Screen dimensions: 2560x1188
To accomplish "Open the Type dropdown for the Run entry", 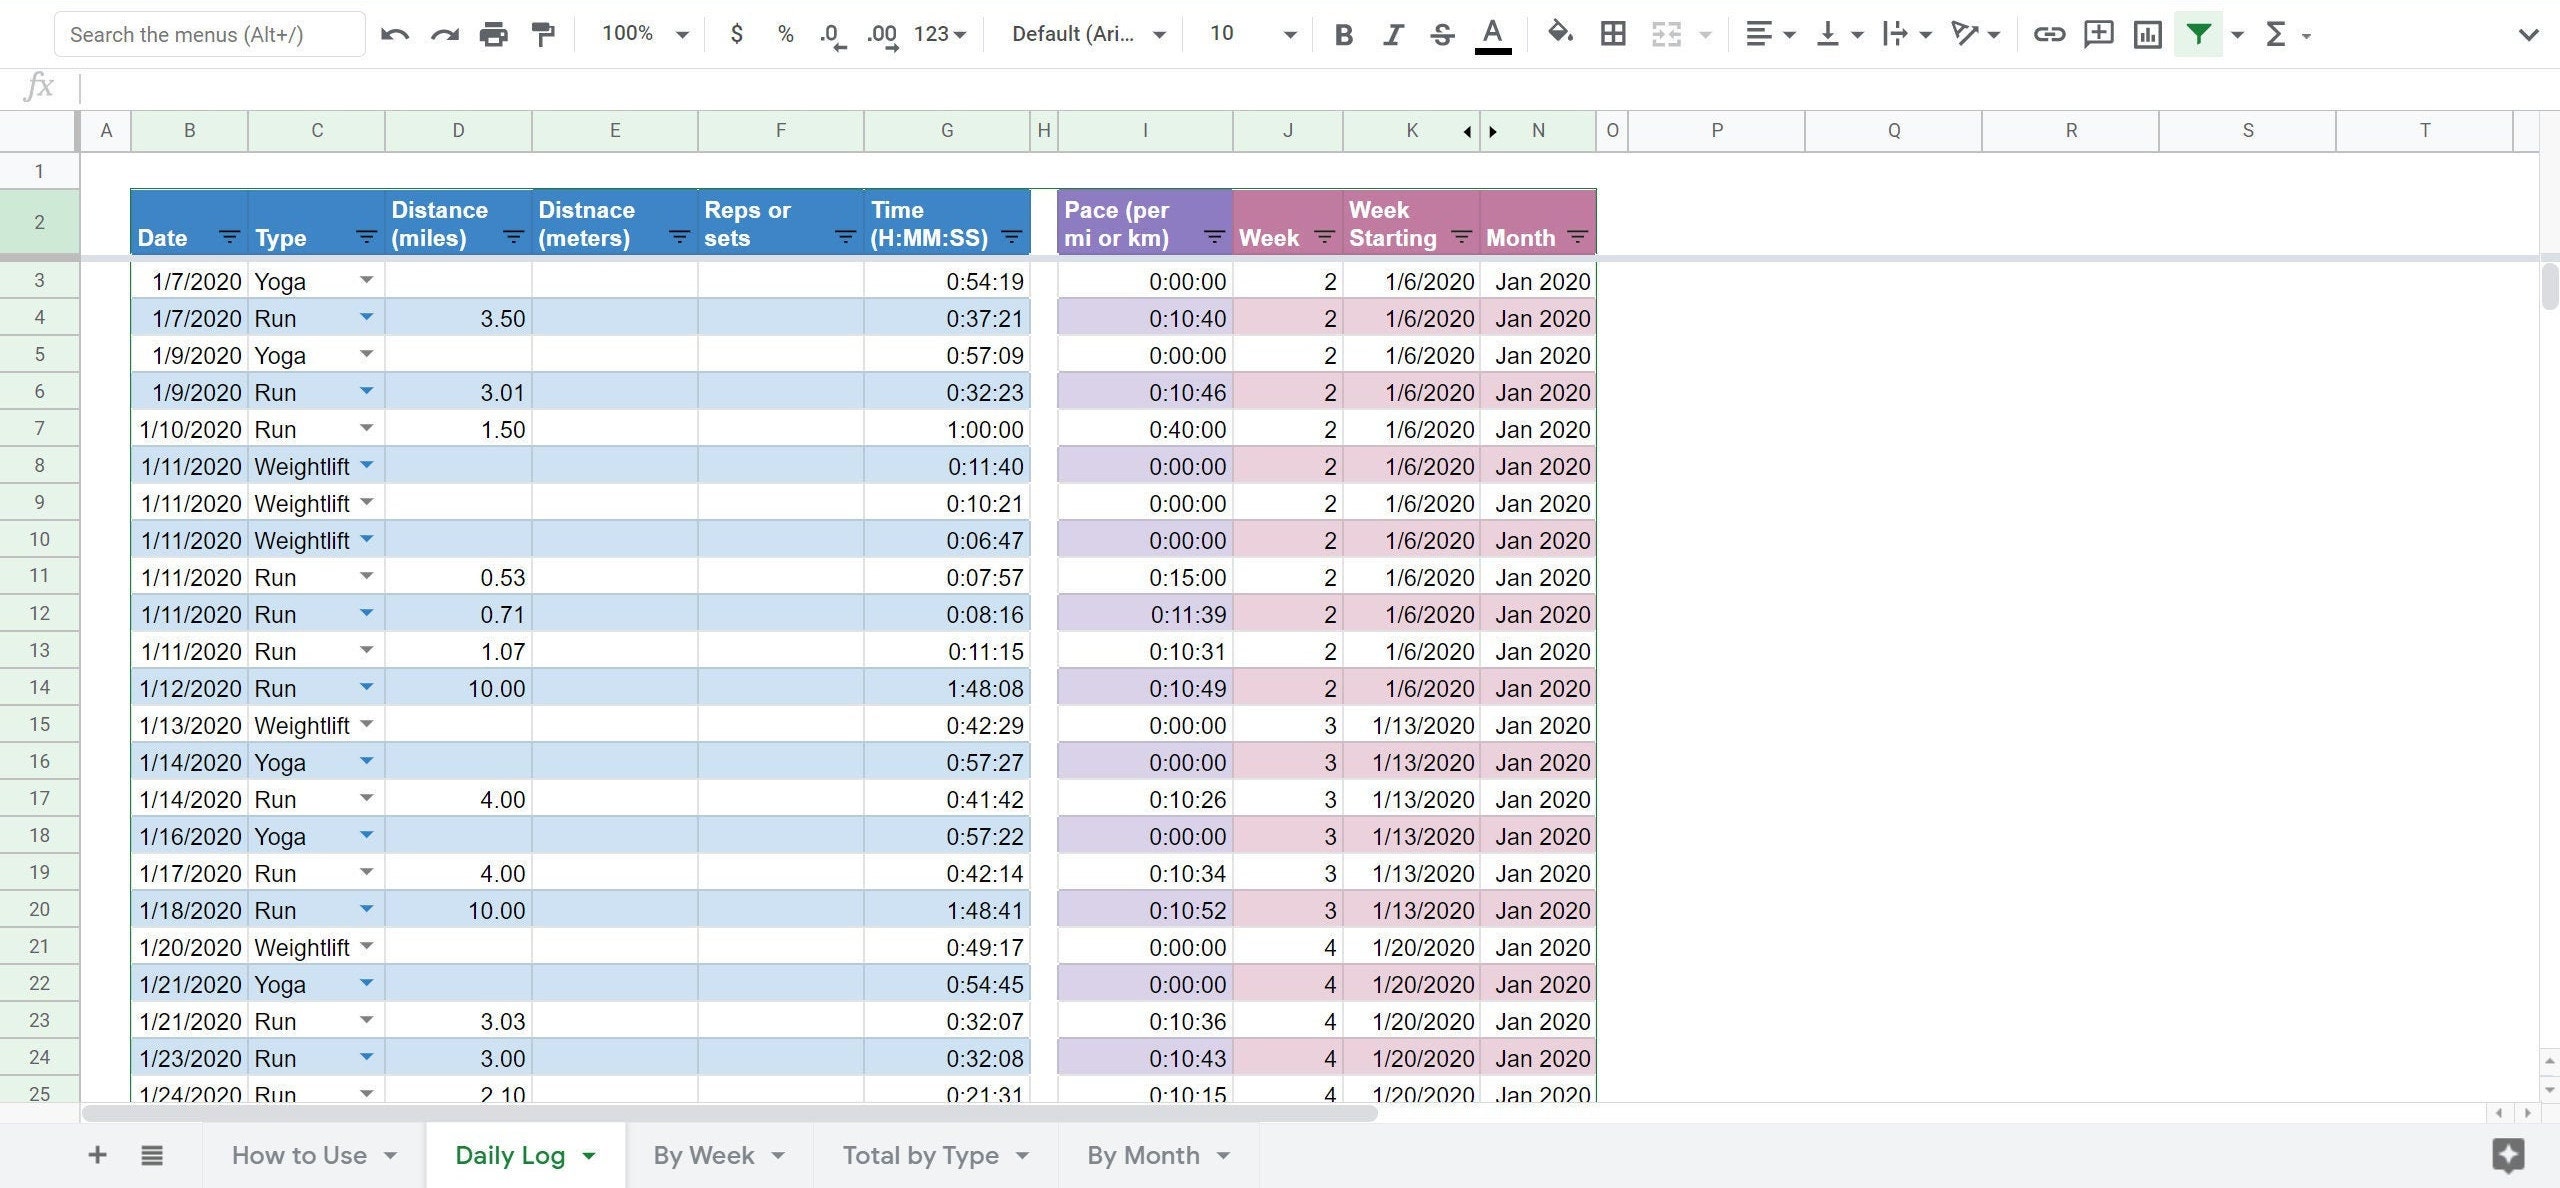I will pyautogui.click(x=366, y=317).
